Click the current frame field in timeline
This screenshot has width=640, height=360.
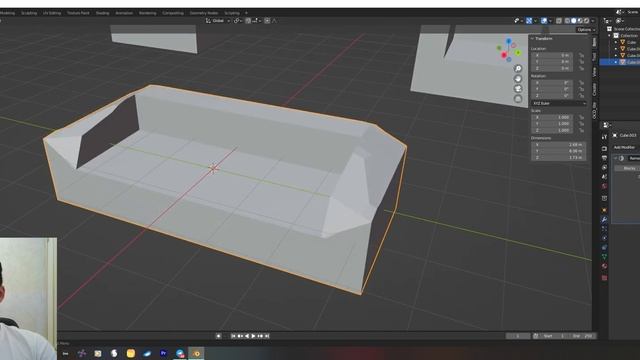(x=518, y=336)
